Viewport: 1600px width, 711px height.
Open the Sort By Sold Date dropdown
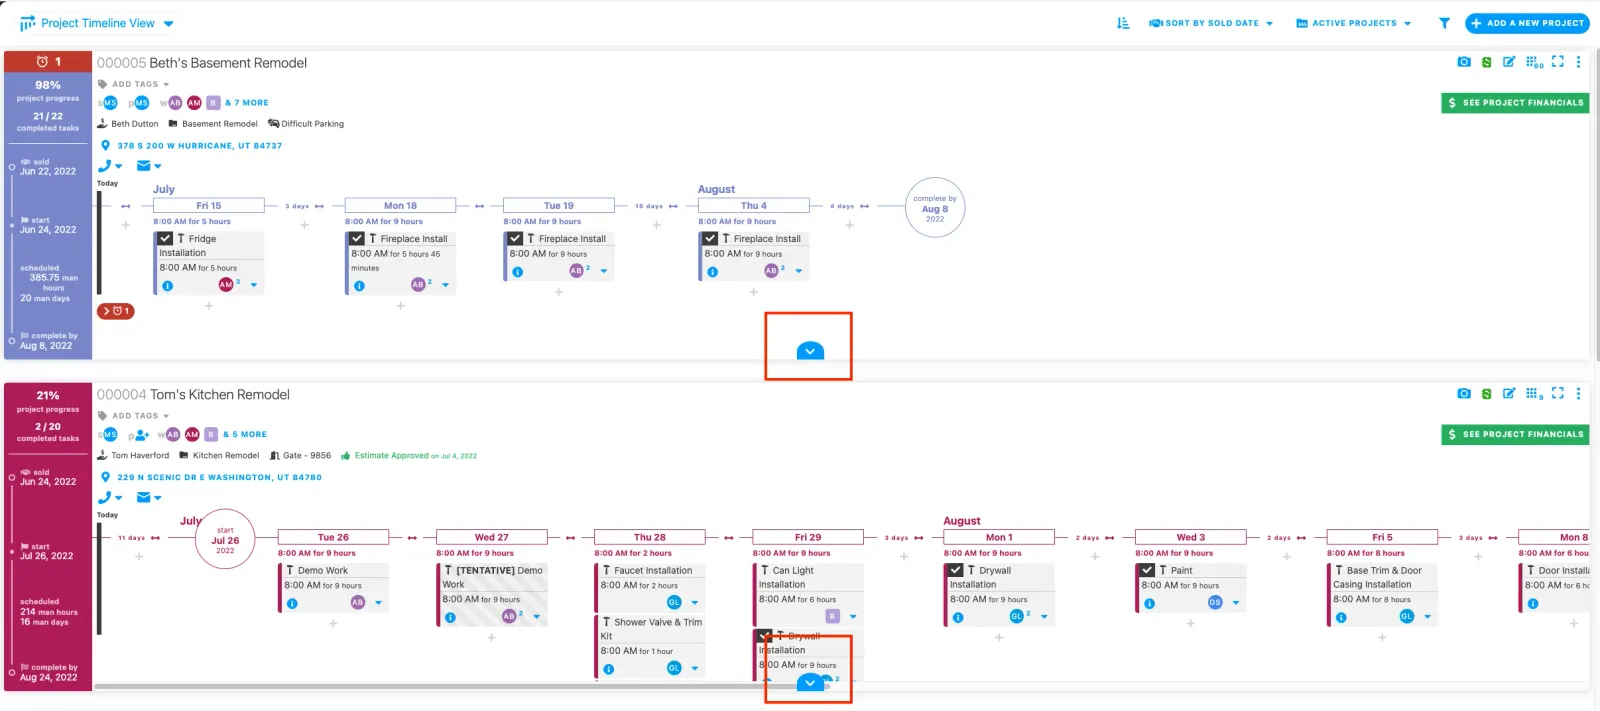pyautogui.click(x=1211, y=23)
